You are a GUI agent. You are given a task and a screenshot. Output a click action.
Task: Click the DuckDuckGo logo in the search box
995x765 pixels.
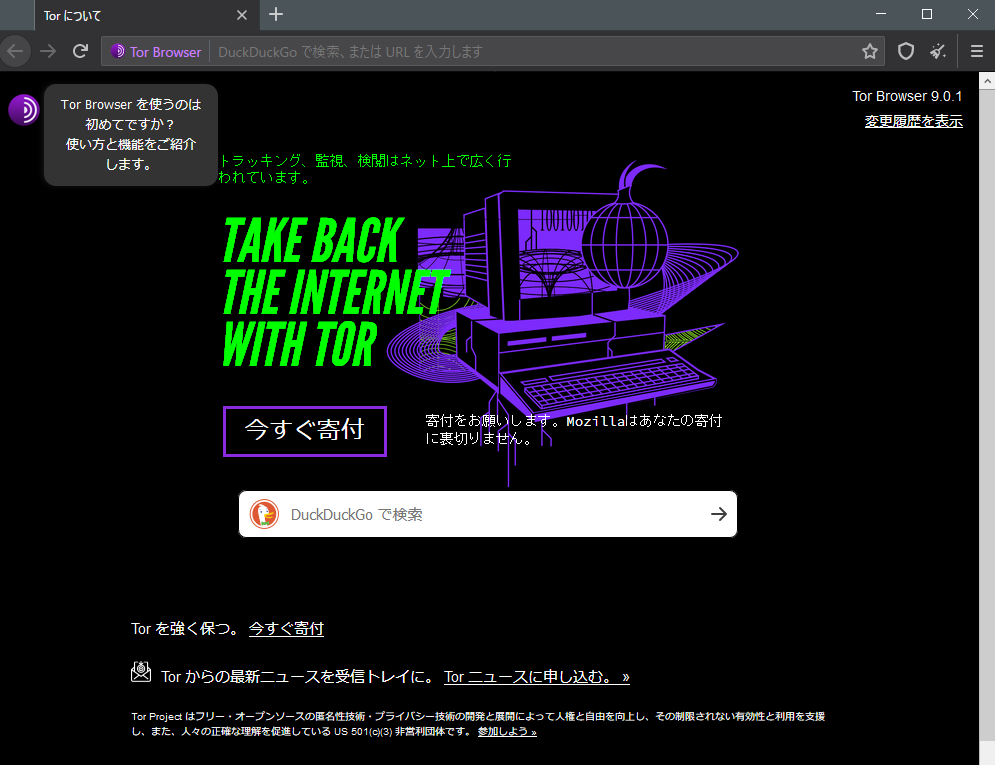264,513
